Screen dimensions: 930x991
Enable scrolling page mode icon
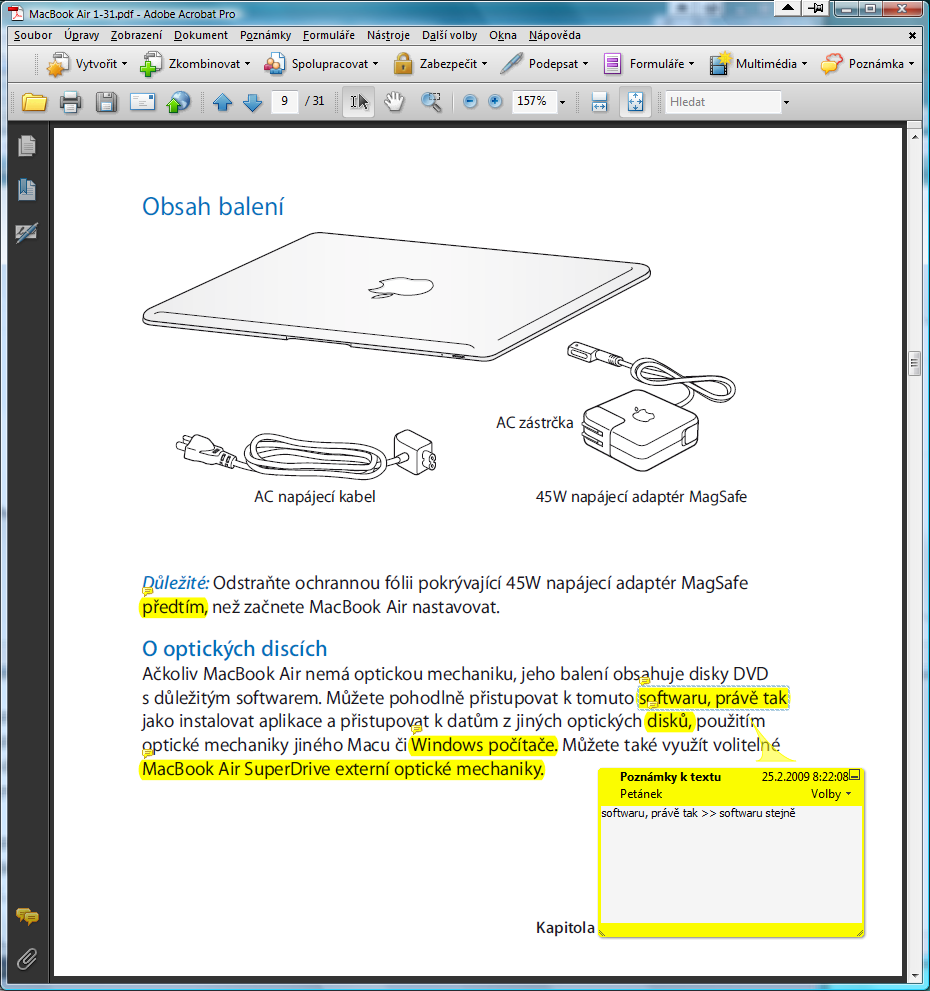(x=599, y=102)
